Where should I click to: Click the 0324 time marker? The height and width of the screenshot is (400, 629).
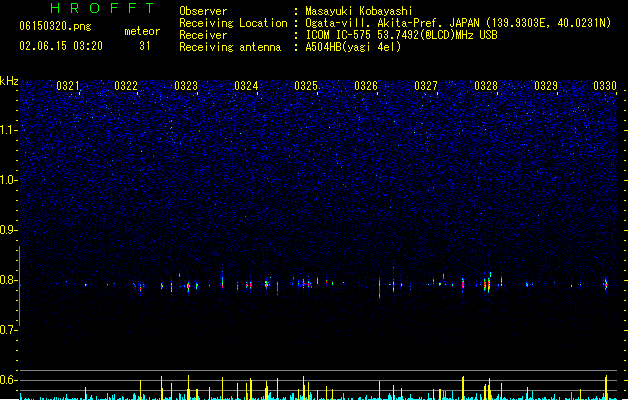(246, 86)
